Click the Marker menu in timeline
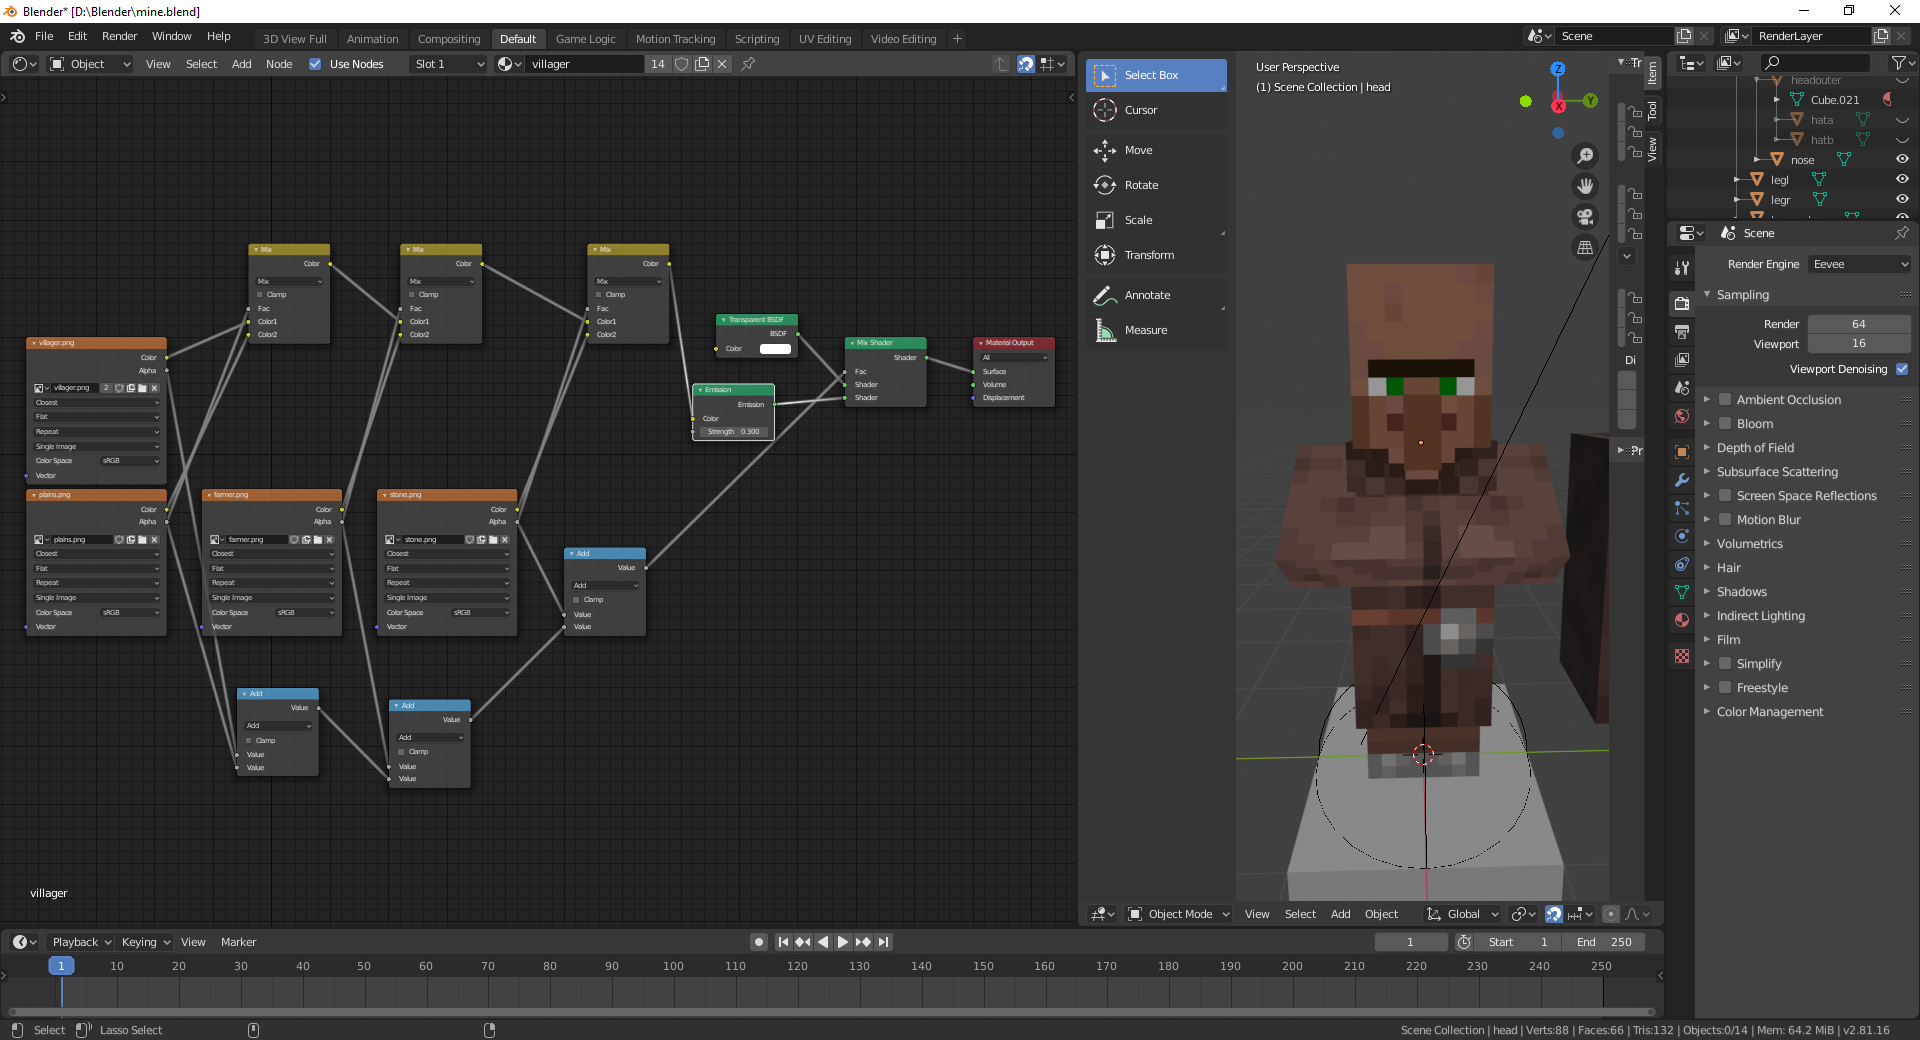The width and height of the screenshot is (1920, 1040). coord(238,942)
